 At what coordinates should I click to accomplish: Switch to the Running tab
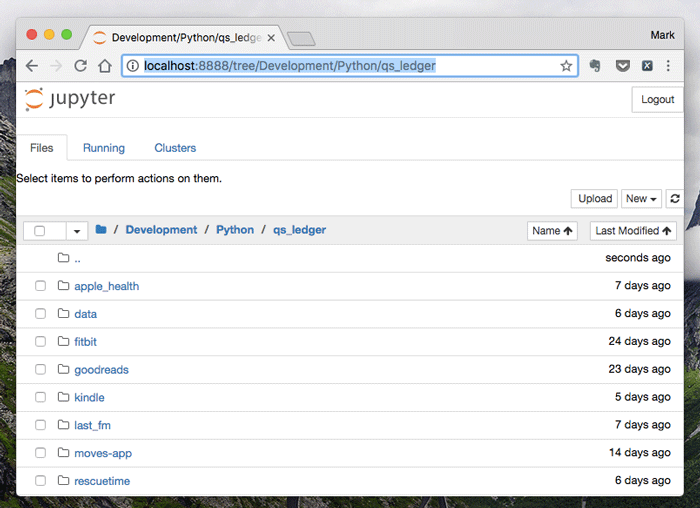click(104, 148)
